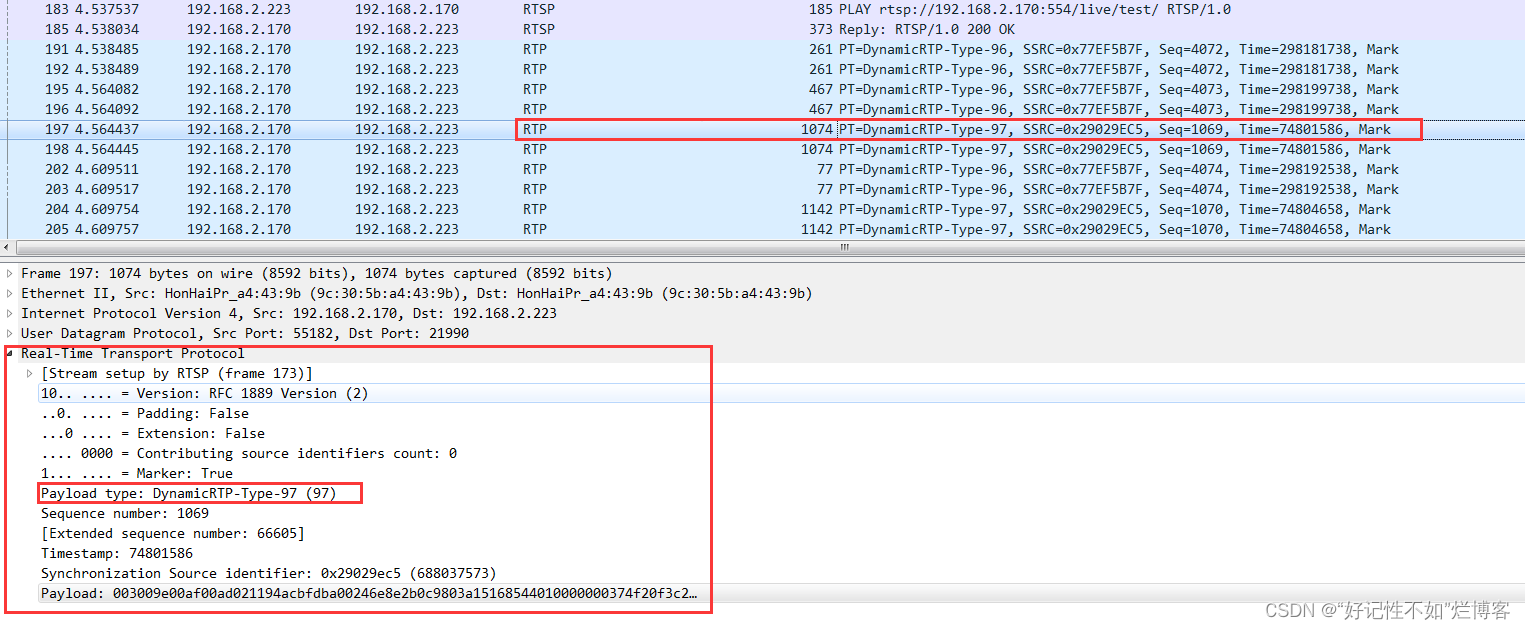The width and height of the screenshot is (1525, 630).
Task: Select packet number 198 row
Action: 762,149
